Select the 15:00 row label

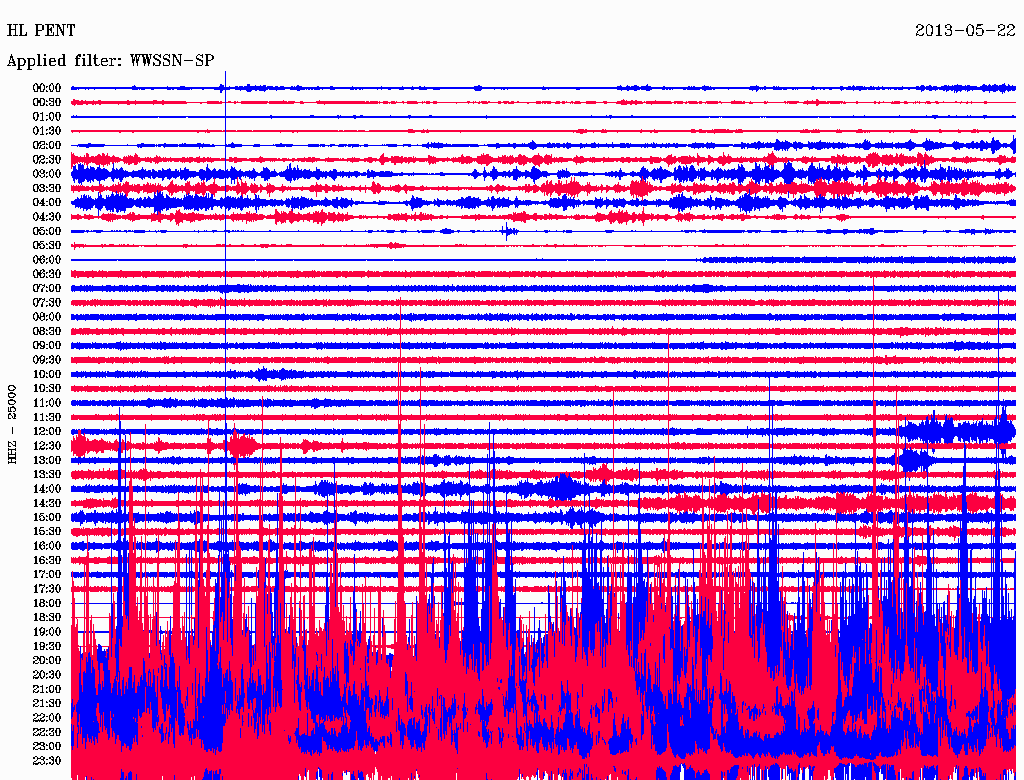(x=47, y=517)
